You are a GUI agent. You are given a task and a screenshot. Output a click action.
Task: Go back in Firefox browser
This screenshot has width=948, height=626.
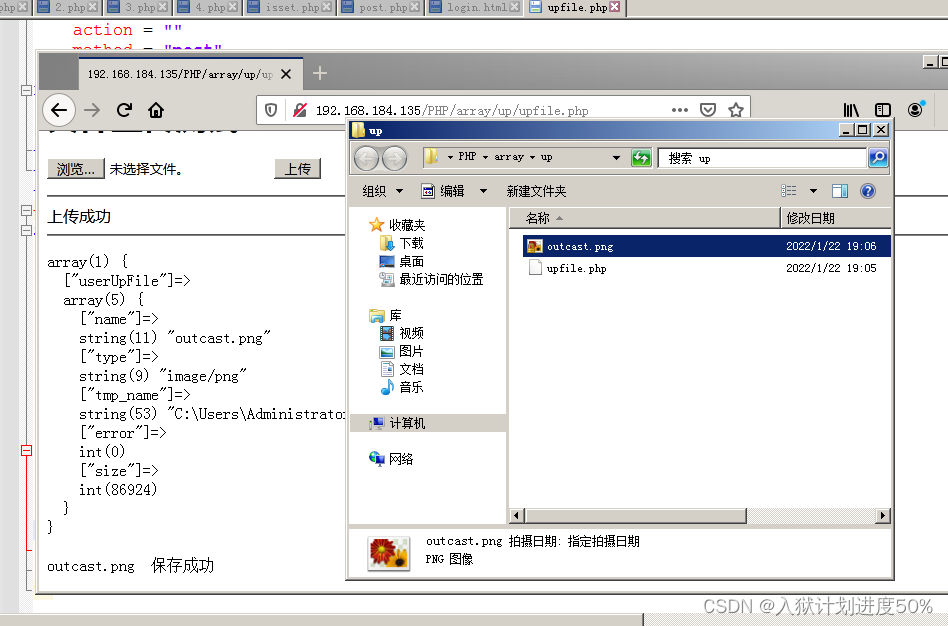pos(59,110)
